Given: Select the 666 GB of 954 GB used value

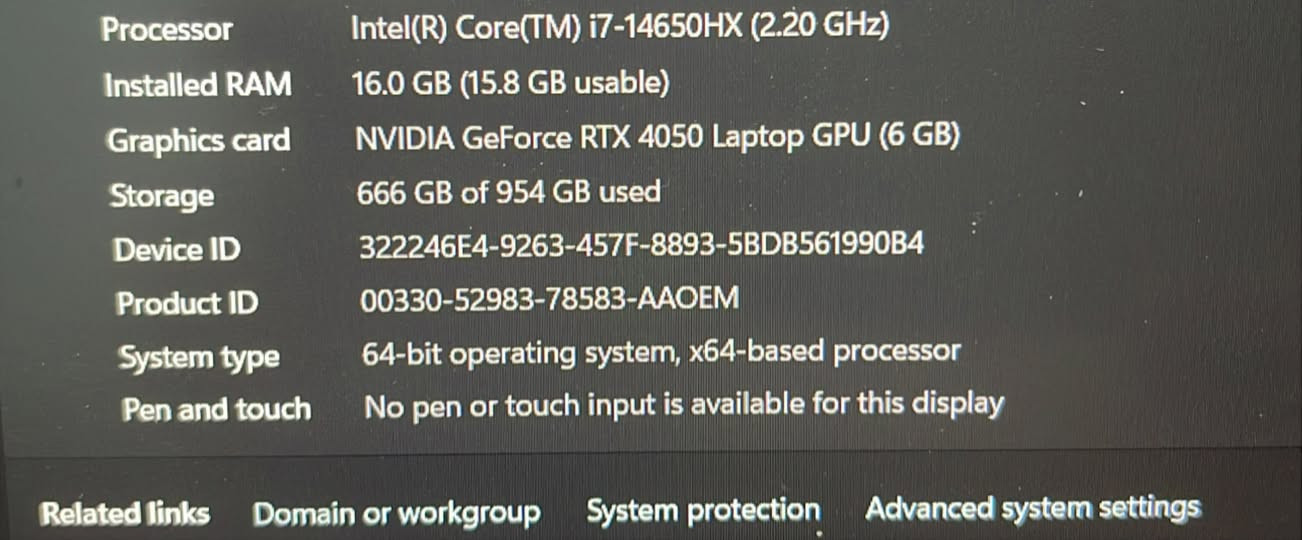Looking at the screenshot, I should pos(508,191).
